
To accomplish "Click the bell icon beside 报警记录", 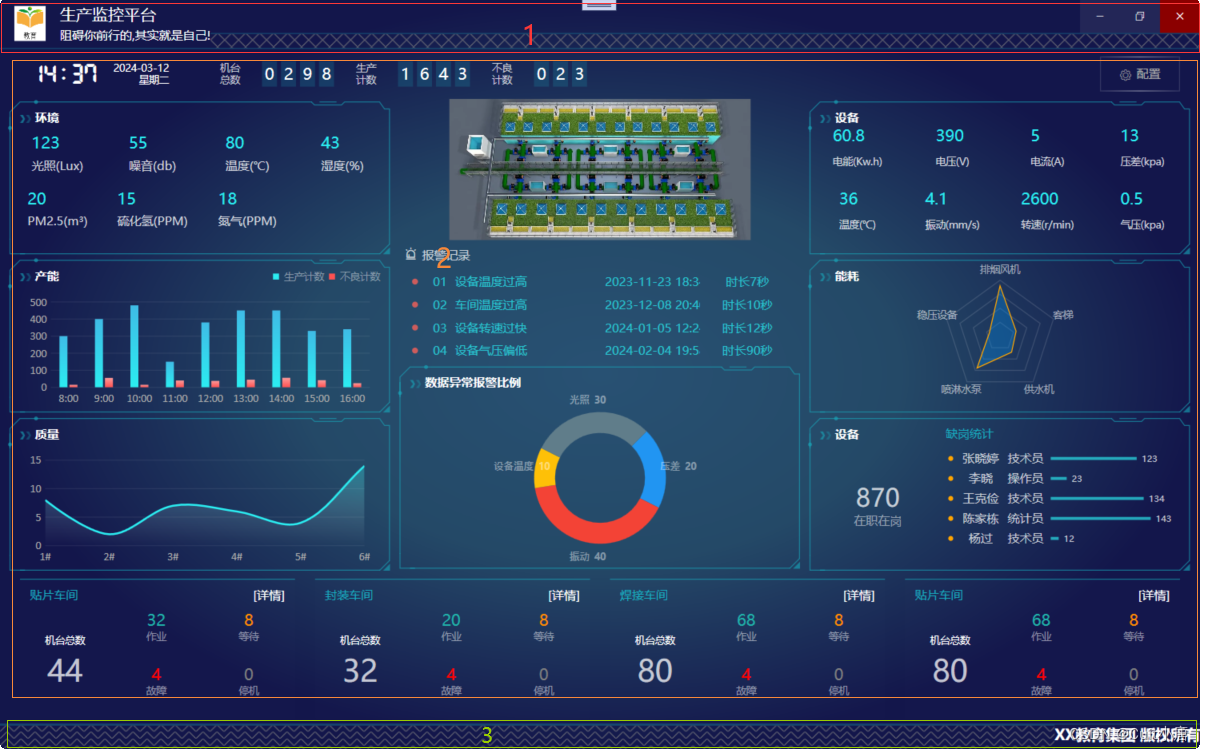I will coord(411,255).
